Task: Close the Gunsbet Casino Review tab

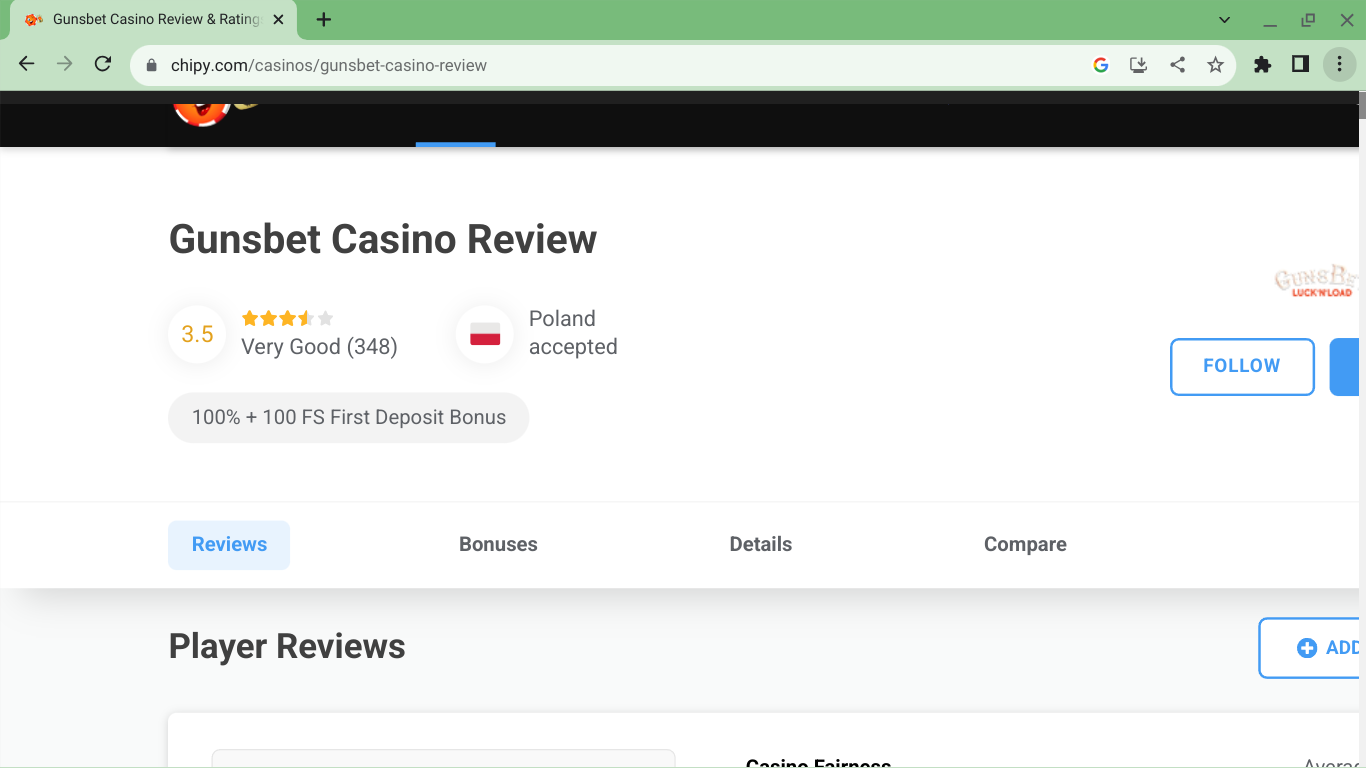Action: point(279,20)
